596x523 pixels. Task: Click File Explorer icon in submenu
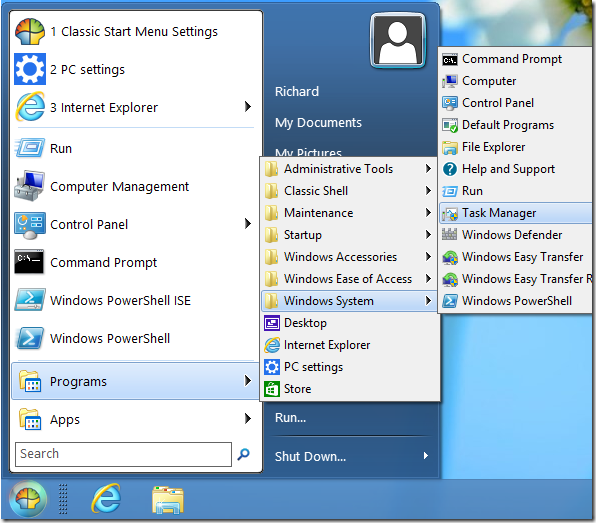pos(450,147)
